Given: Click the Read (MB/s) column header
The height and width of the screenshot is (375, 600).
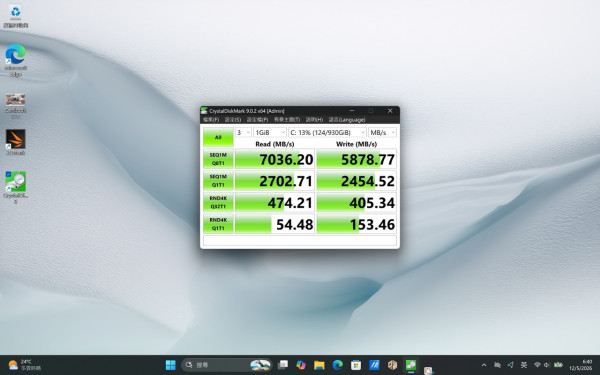Looking at the screenshot, I should 275,144.
